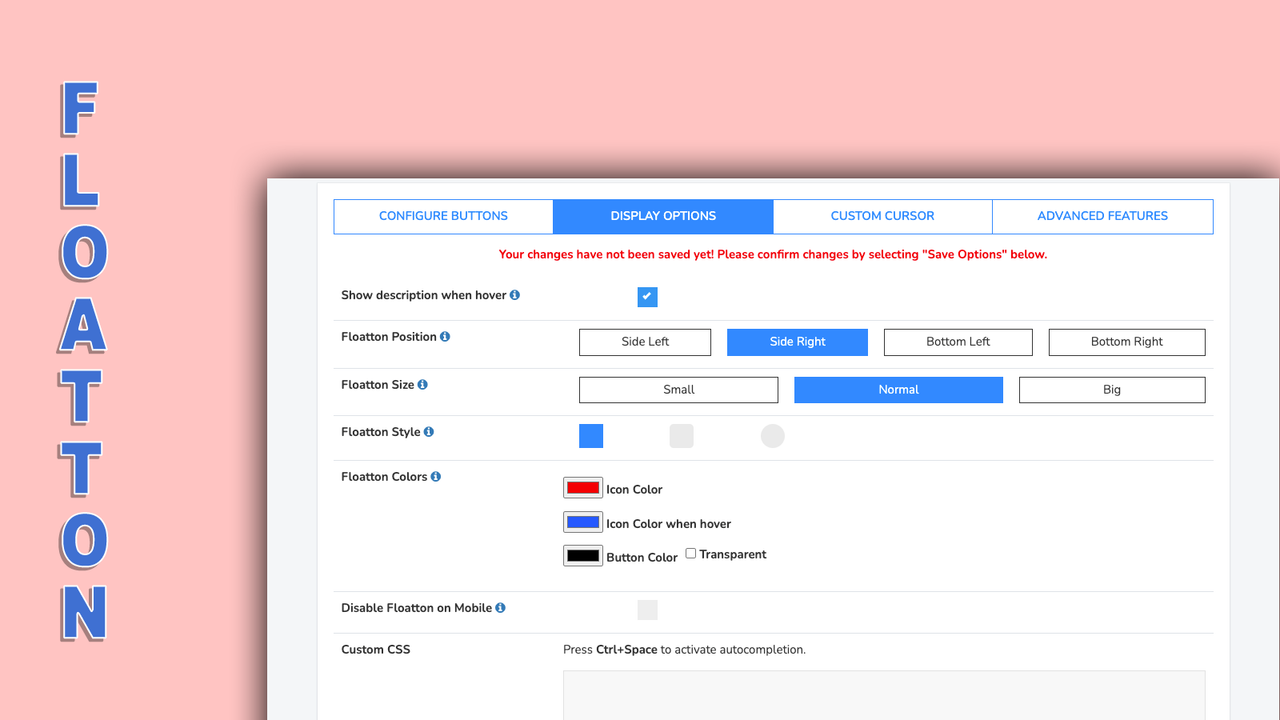Click info icon next to Floatton Style
The width and height of the screenshot is (1280, 720).
[429, 432]
